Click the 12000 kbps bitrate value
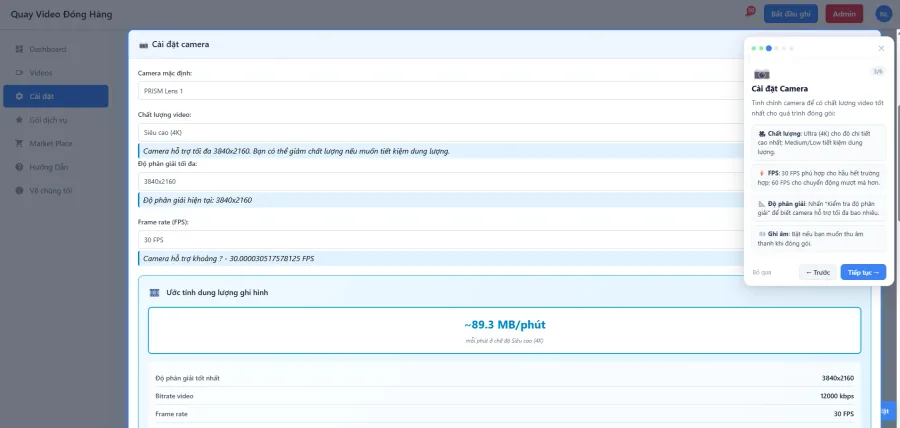The height and width of the screenshot is (428, 900). click(837, 396)
